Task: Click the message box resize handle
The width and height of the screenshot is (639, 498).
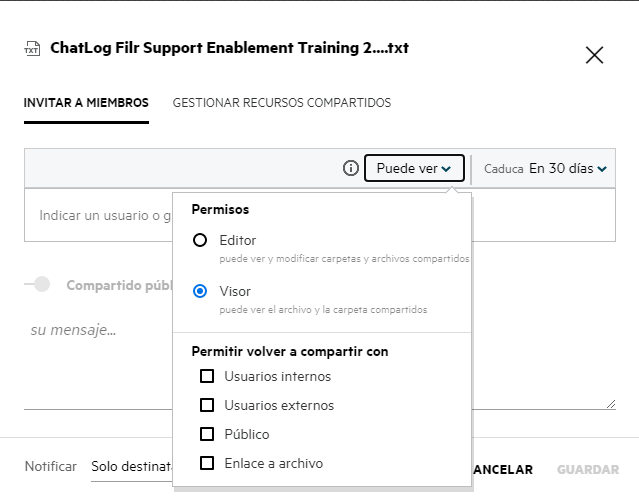Action: [610, 403]
